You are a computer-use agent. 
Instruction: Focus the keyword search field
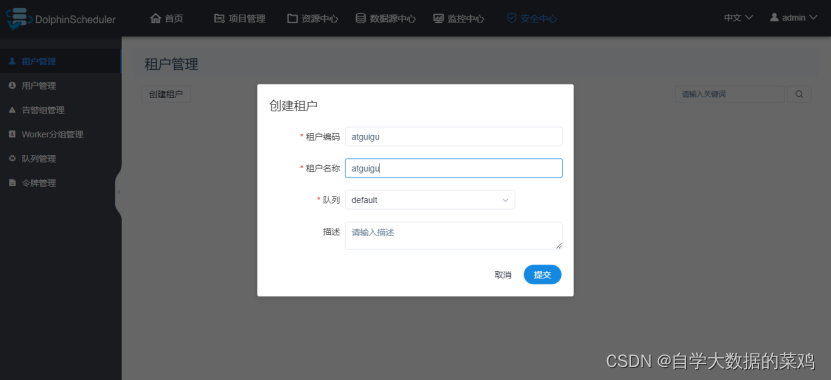[729, 94]
